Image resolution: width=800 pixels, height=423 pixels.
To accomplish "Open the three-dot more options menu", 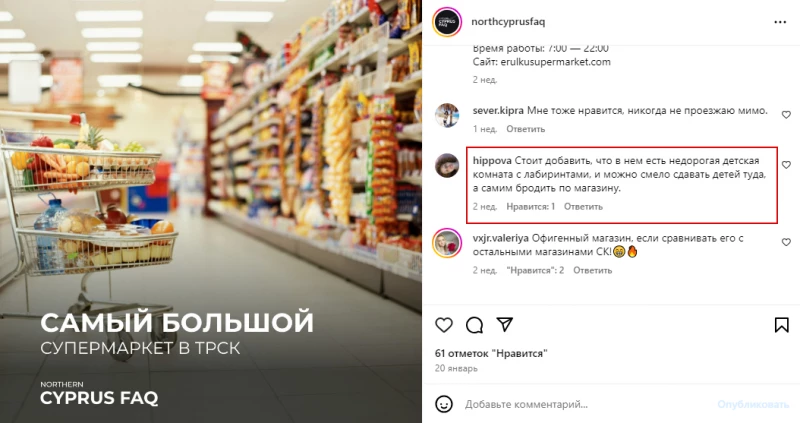I will point(780,22).
